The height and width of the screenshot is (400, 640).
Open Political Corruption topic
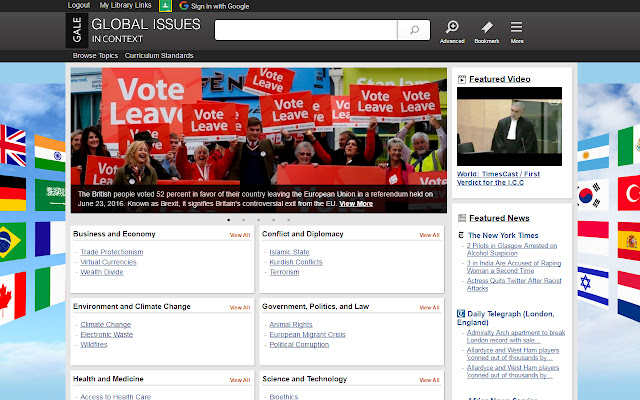(299, 344)
